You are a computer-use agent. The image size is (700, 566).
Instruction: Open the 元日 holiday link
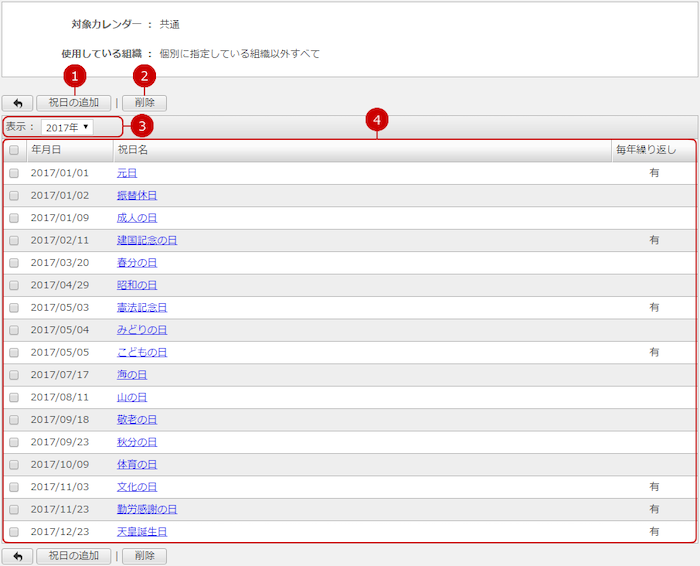127,173
